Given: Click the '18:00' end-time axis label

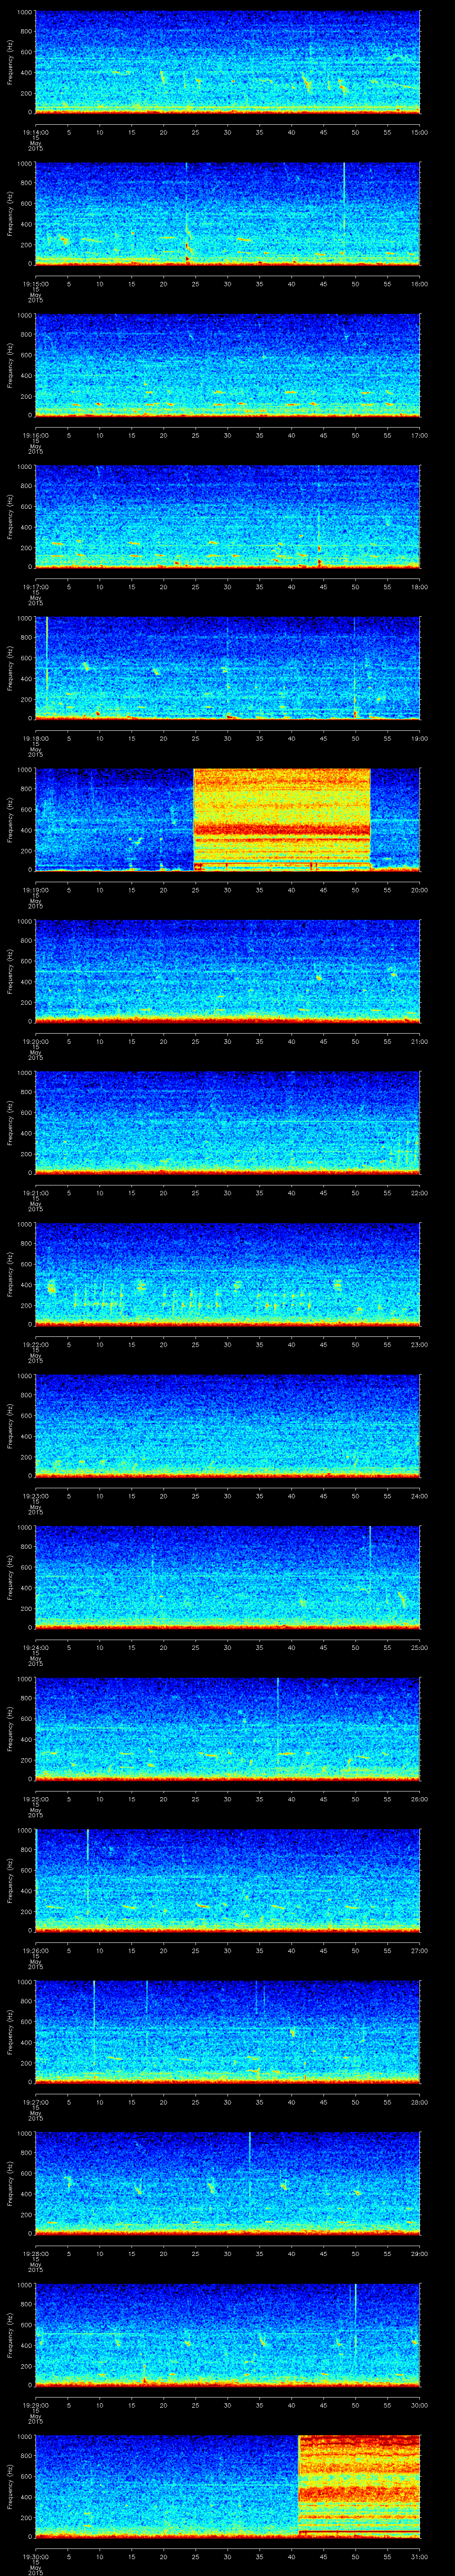Looking at the screenshot, I should click(x=419, y=587).
